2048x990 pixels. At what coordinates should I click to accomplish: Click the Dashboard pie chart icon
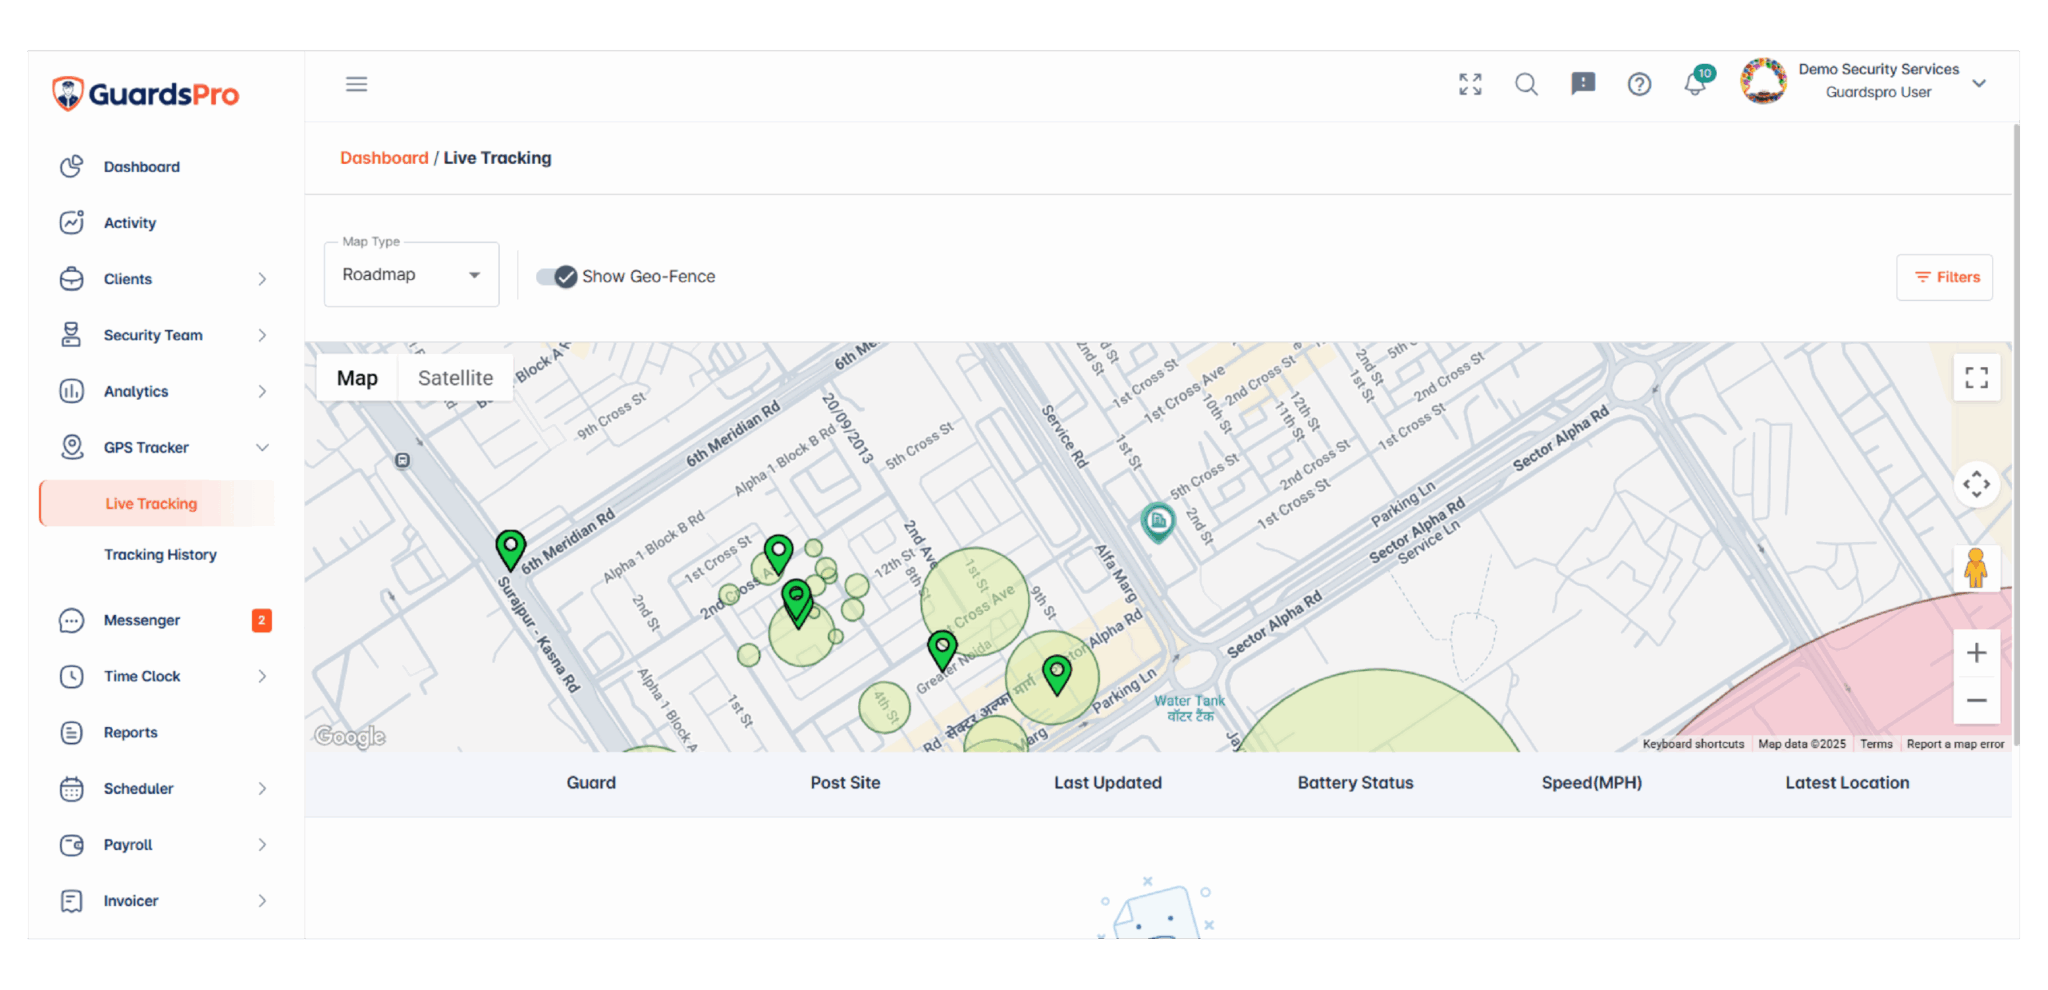click(x=72, y=167)
